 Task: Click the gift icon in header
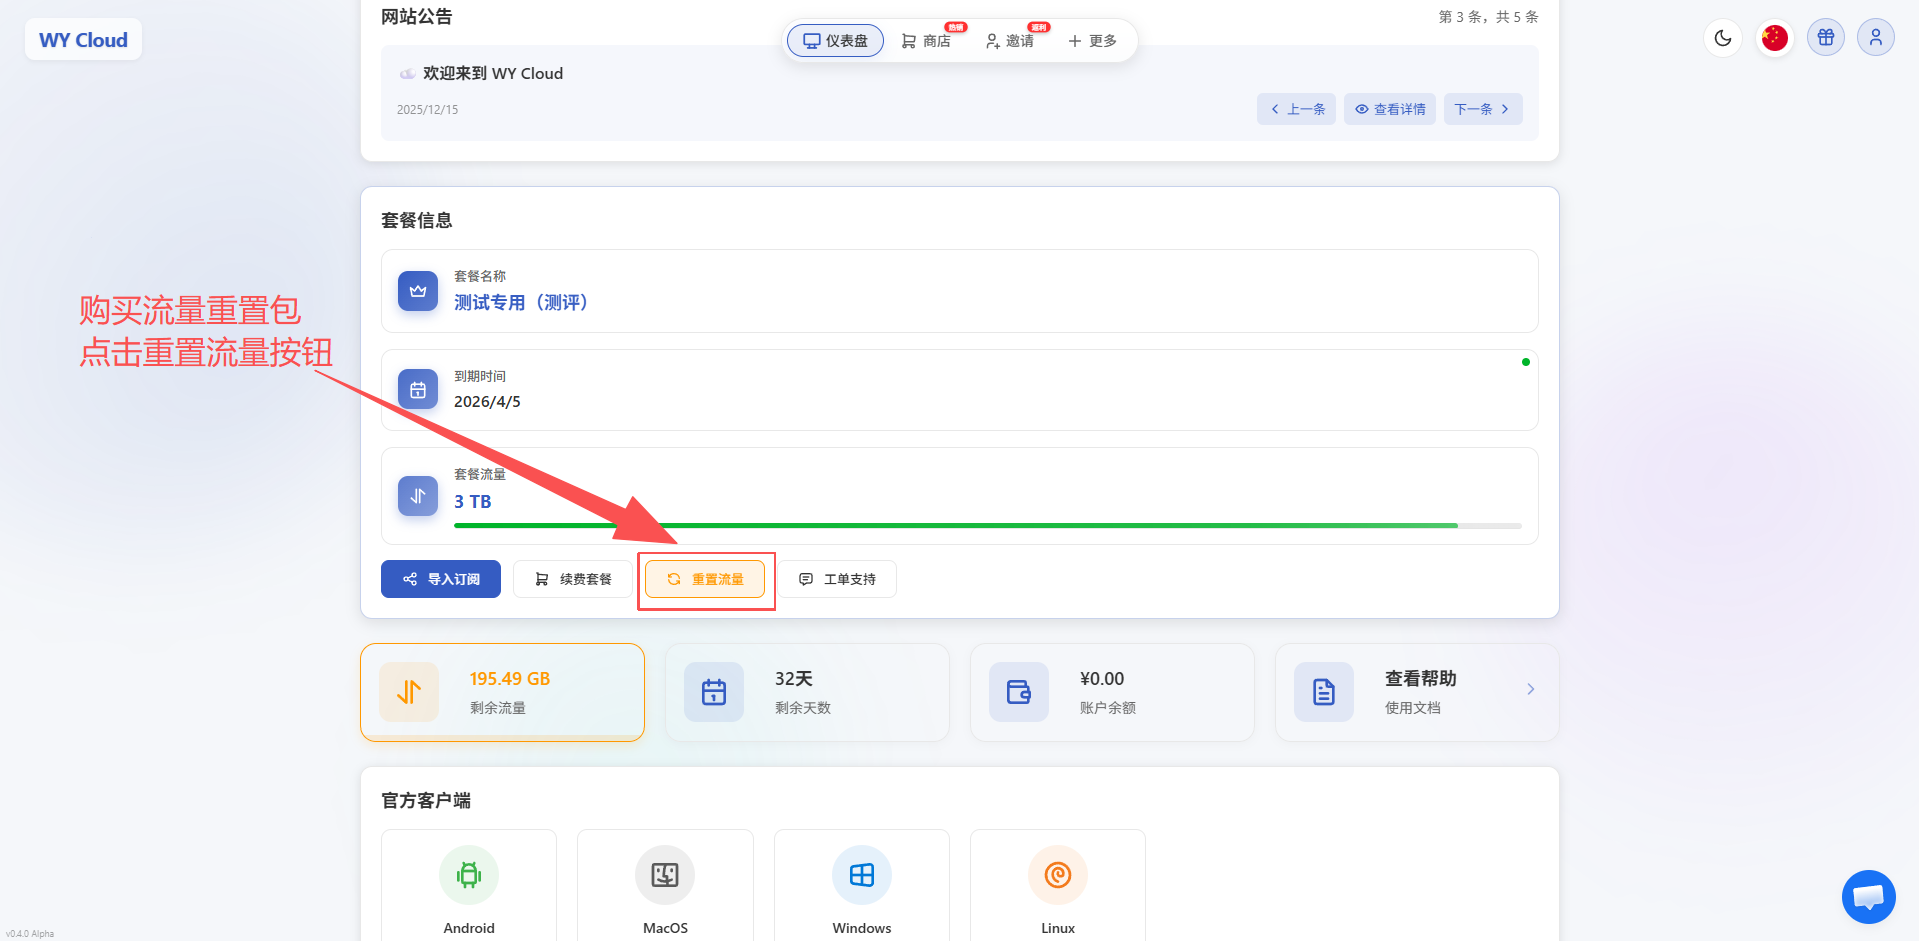pyautogui.click(x=1825, y=38)
